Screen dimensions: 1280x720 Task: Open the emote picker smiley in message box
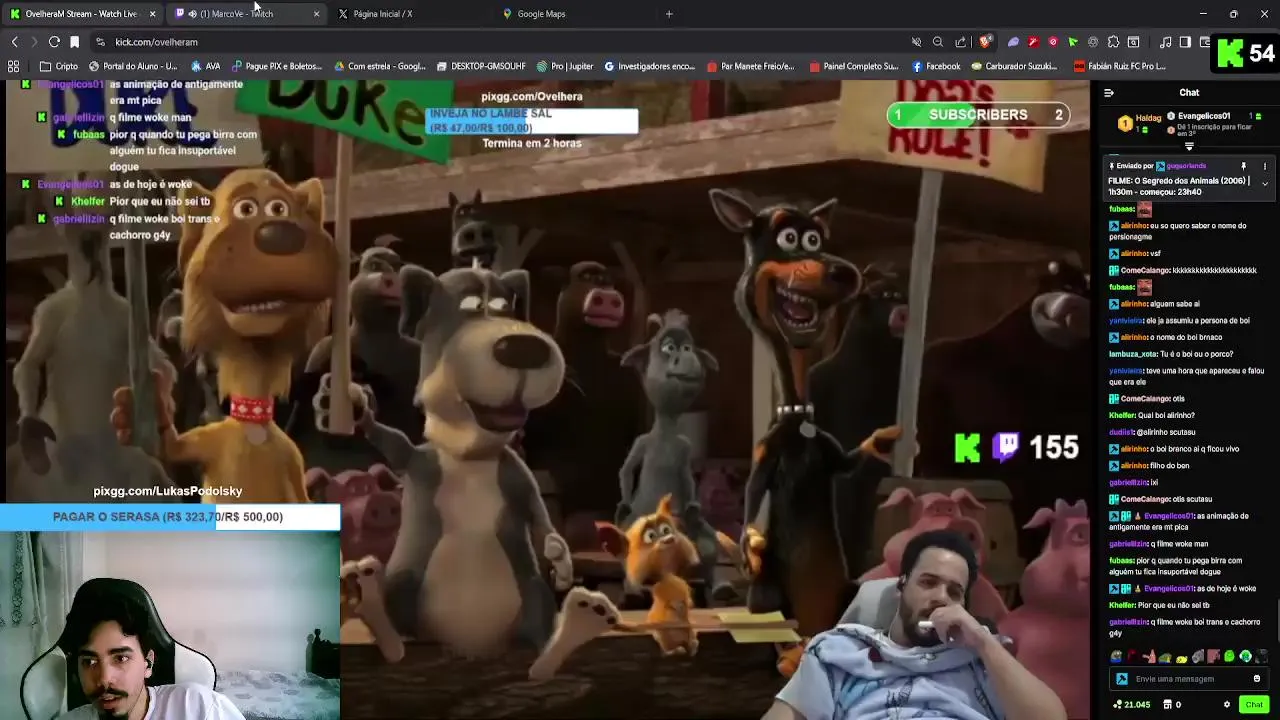(1257, 679)
